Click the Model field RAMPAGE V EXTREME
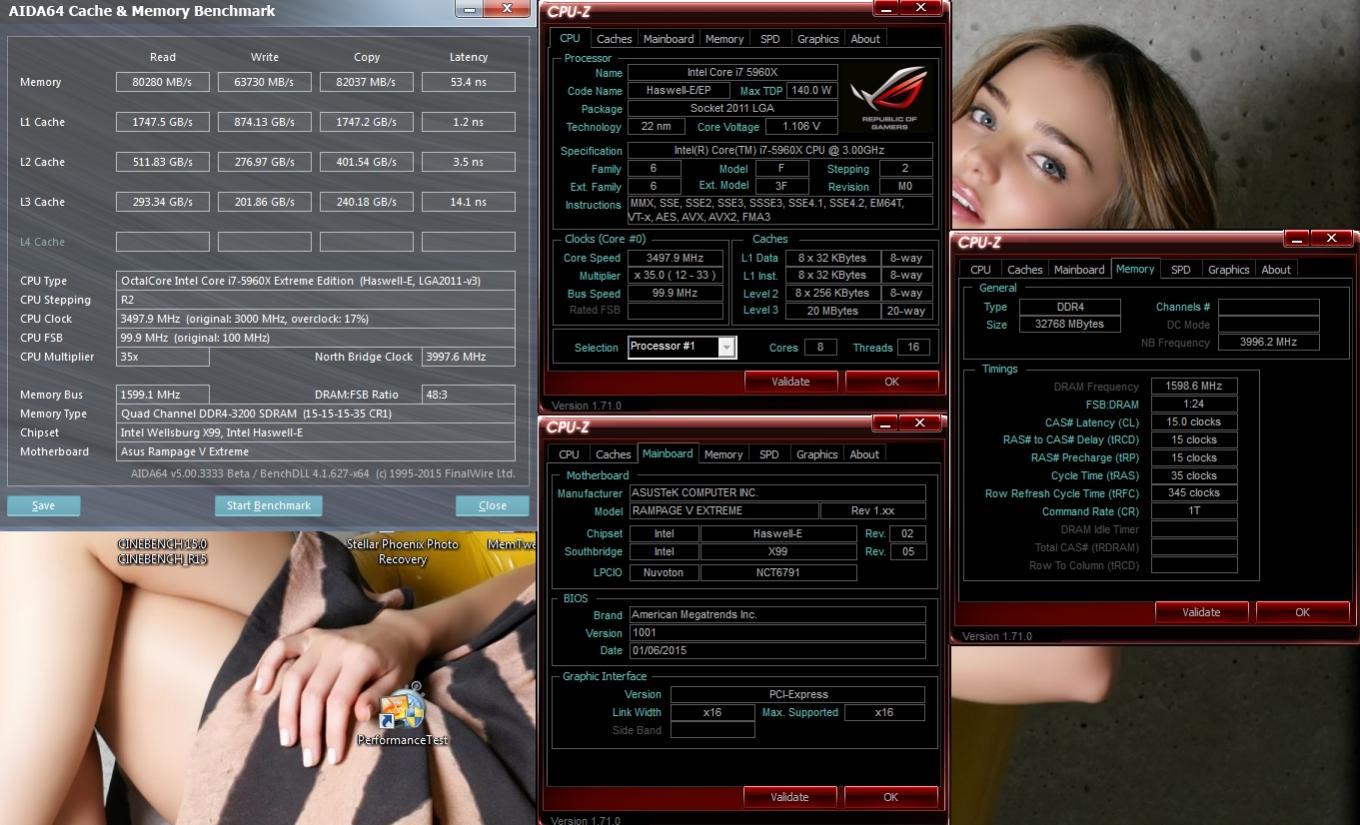Image resolution: width=1360 pixels, height=825 pixels. [723, 511]
